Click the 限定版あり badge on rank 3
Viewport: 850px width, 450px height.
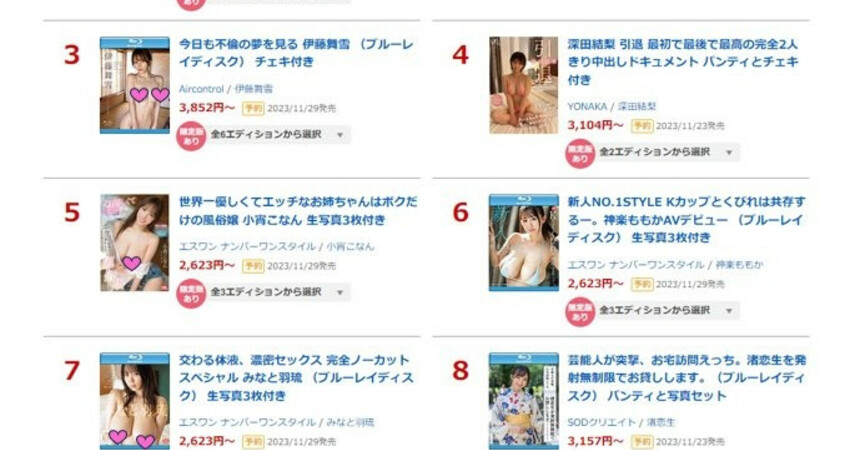click(x=191, y=136)
